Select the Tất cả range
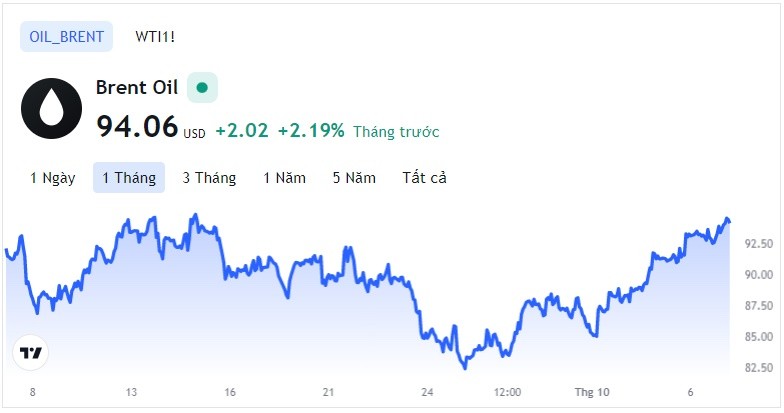Image resolution: width=784 pixels, height=413 pixels. [424, 178]
